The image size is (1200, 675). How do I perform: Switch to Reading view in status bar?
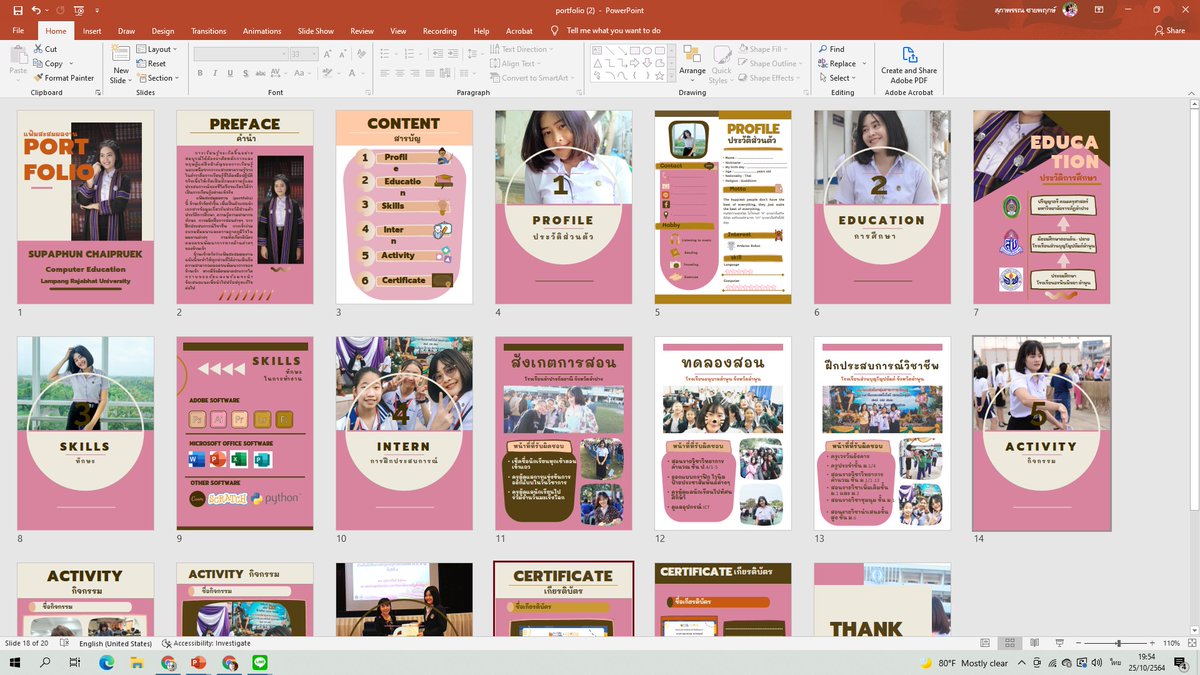click(x=1033, y=643)
